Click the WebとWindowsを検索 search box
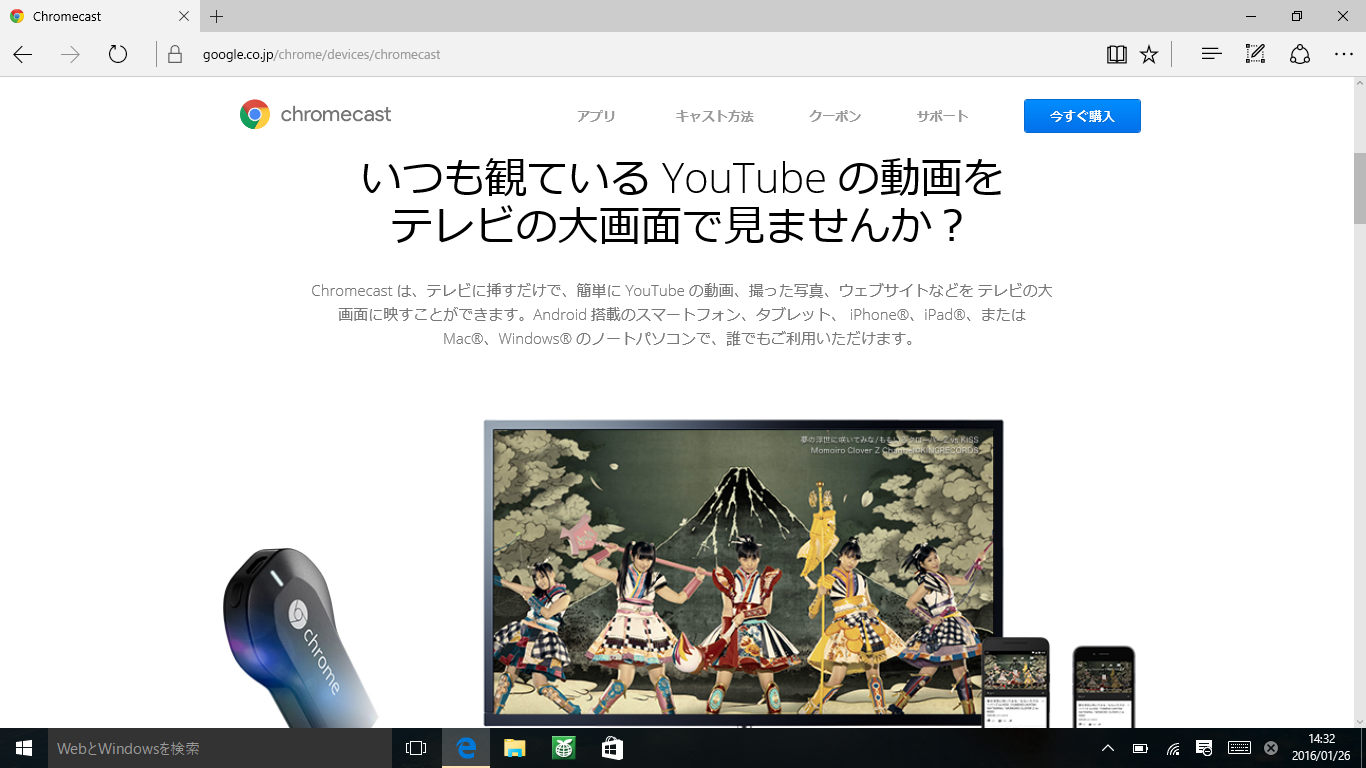The width and height of the screenshot is (1366, 768). click(220, 748)
